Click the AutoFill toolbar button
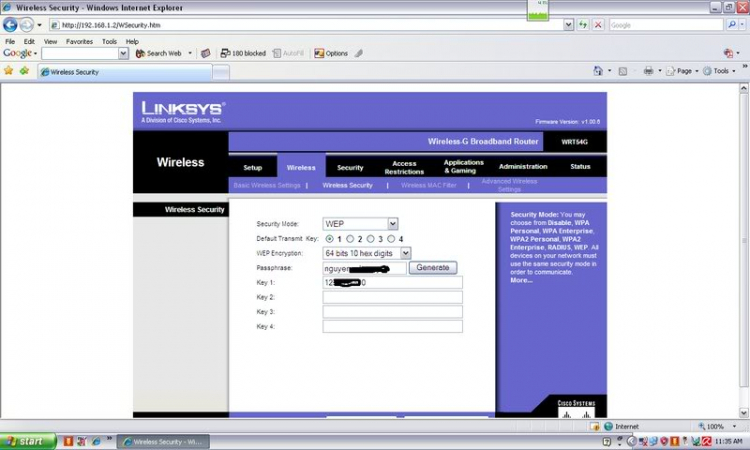 288,53
